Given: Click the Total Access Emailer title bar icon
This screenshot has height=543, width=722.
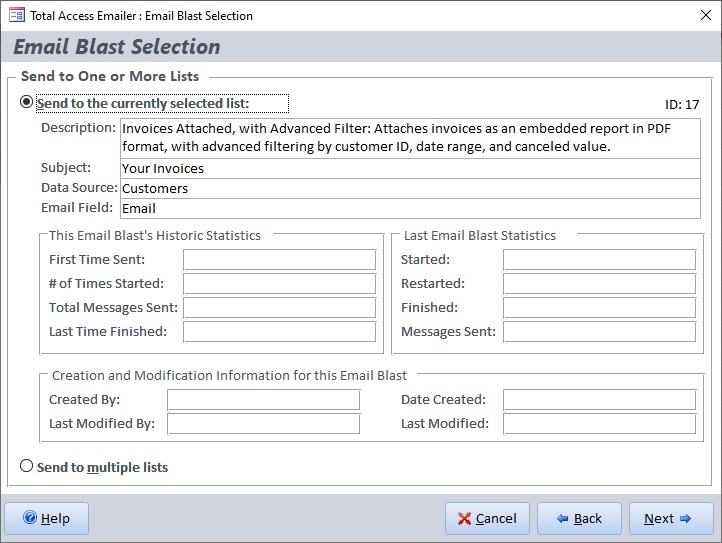Looking at the screenshot, I should (16, 15).
